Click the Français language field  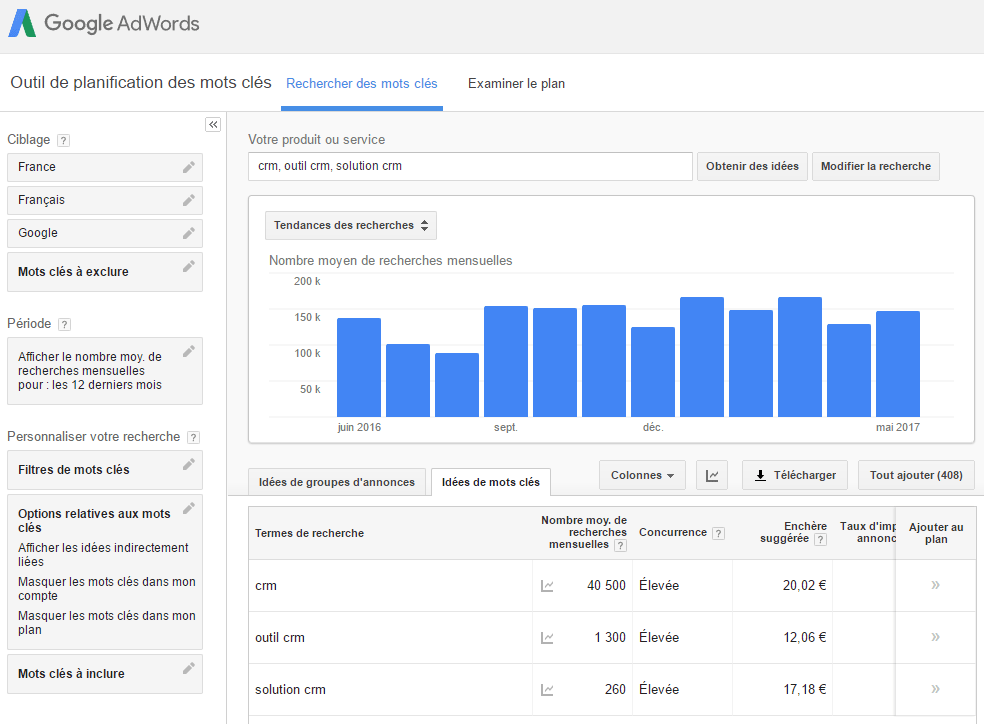[x=105, y=200]
